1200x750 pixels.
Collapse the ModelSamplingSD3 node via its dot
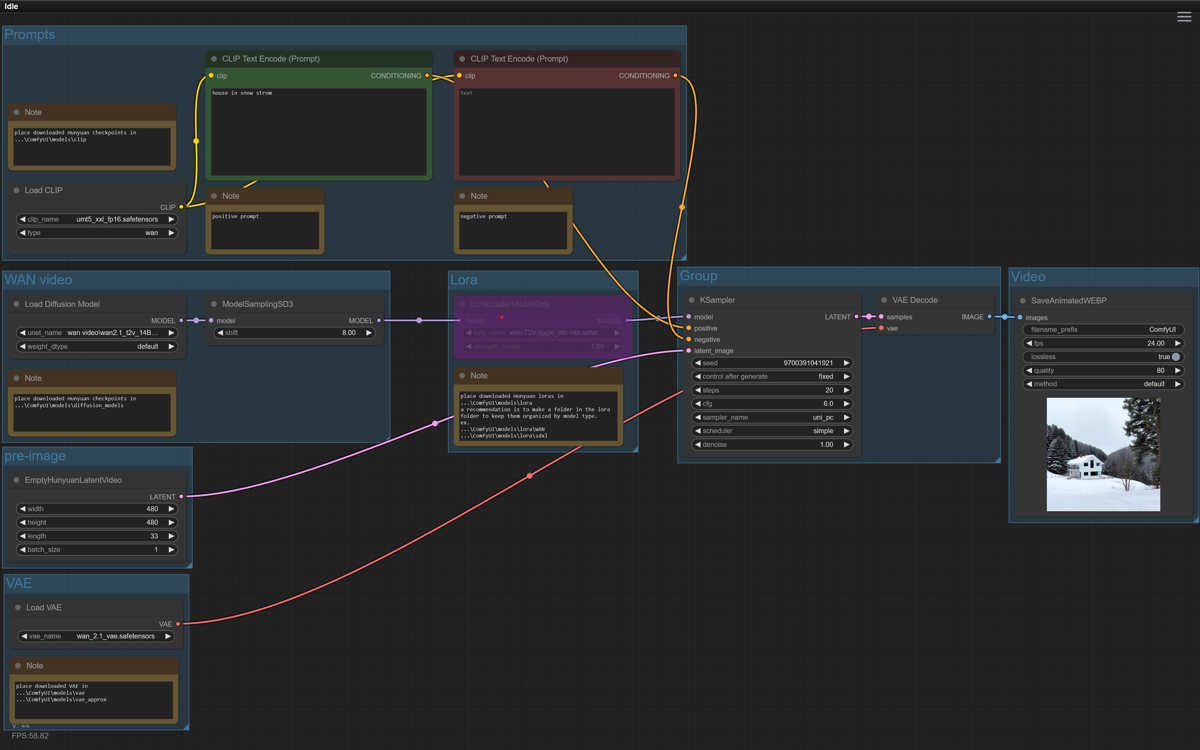(x=214, y=304)
